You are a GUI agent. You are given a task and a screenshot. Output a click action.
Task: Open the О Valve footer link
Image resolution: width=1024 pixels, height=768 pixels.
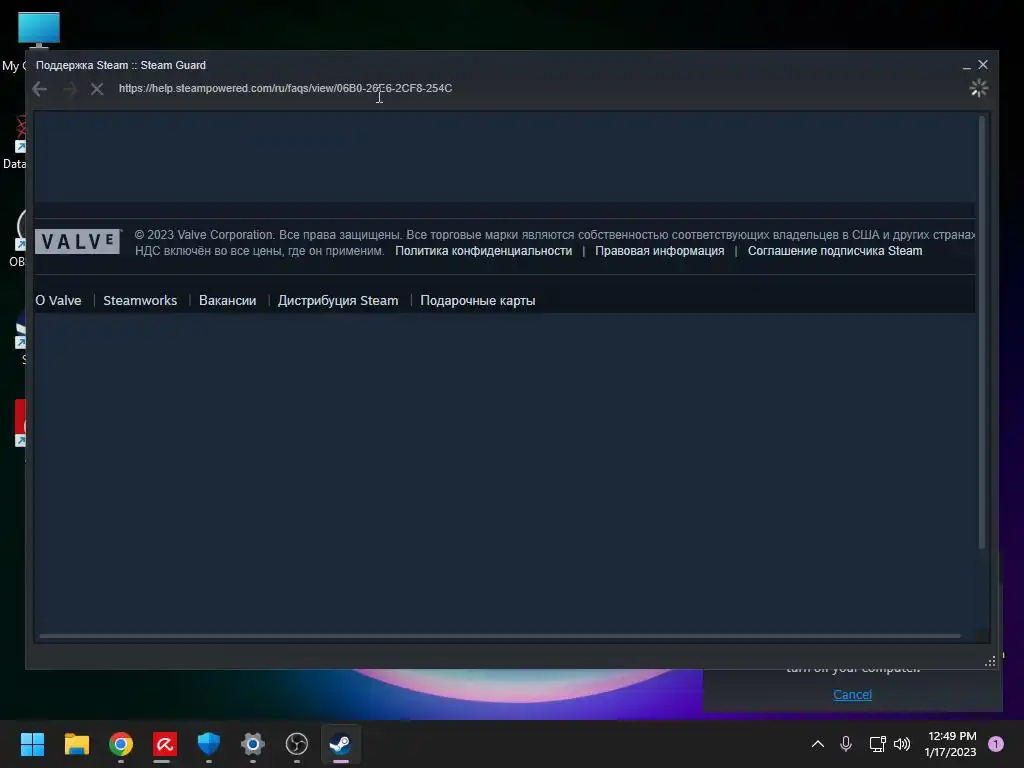pyautogui.click(x=58, y=300)
